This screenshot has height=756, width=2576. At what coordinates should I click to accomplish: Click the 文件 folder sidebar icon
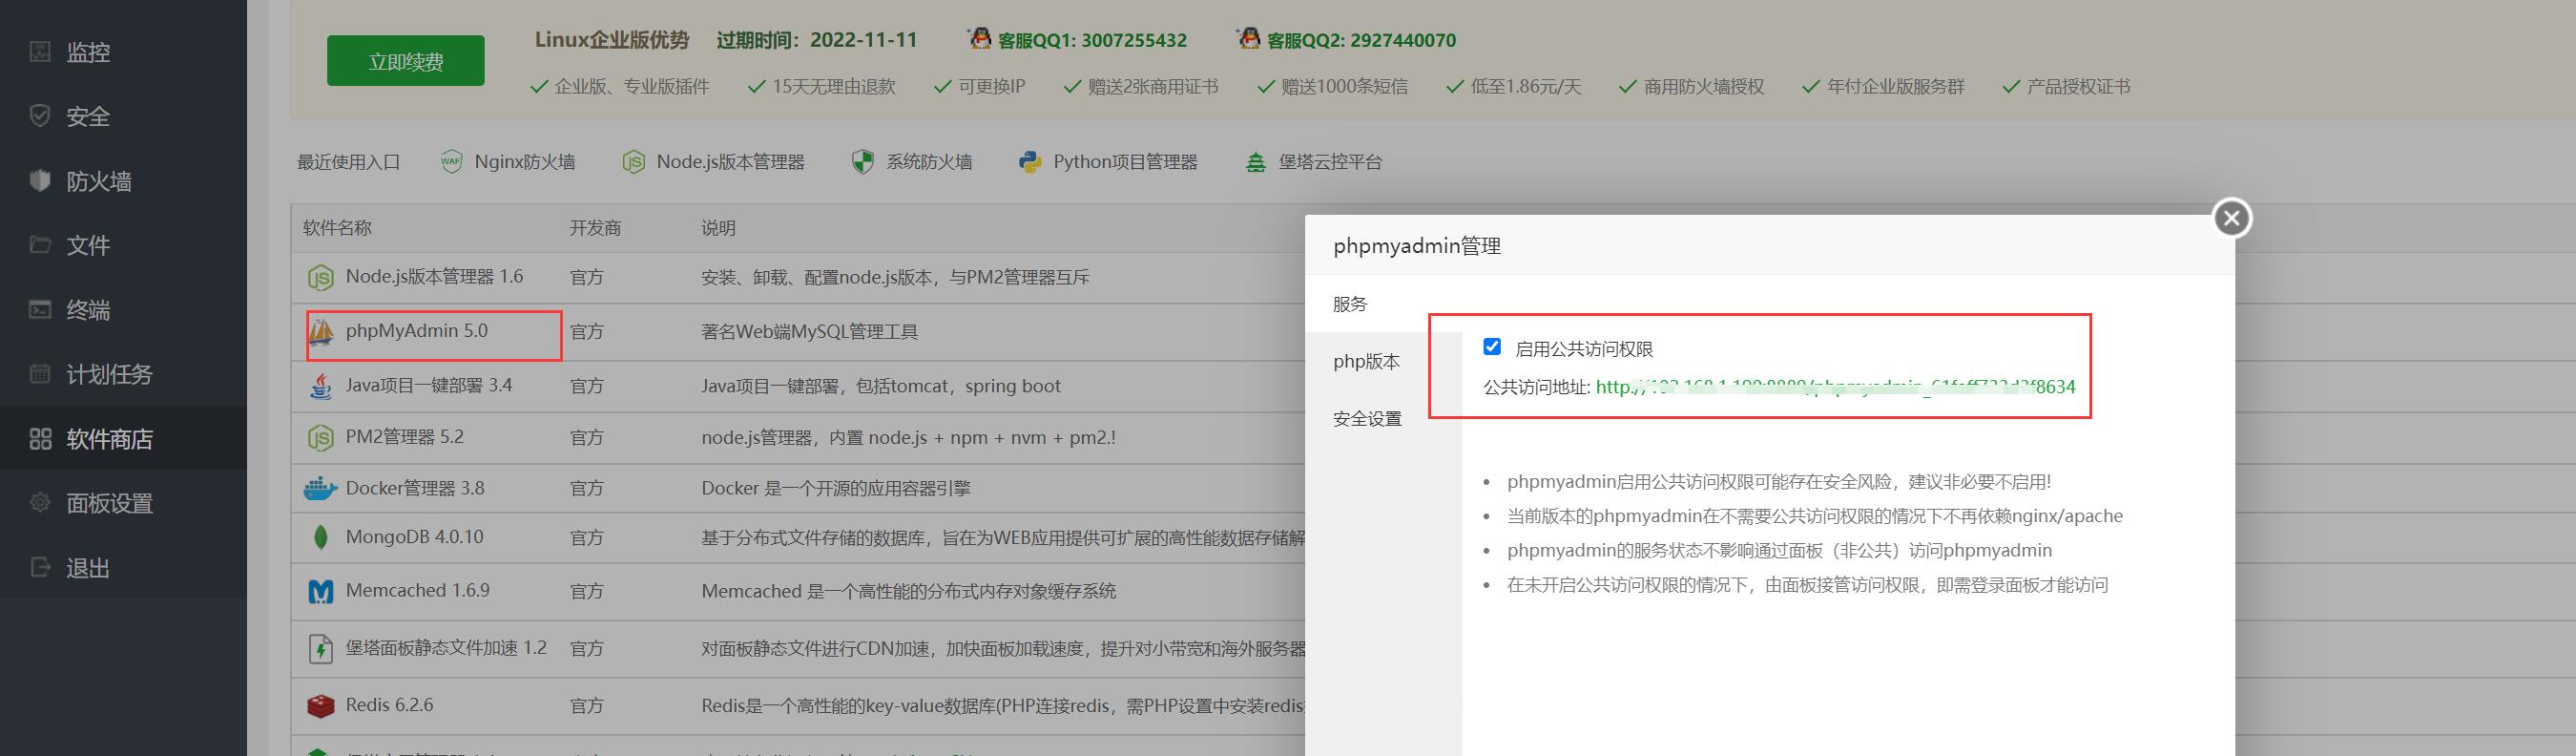40,244
